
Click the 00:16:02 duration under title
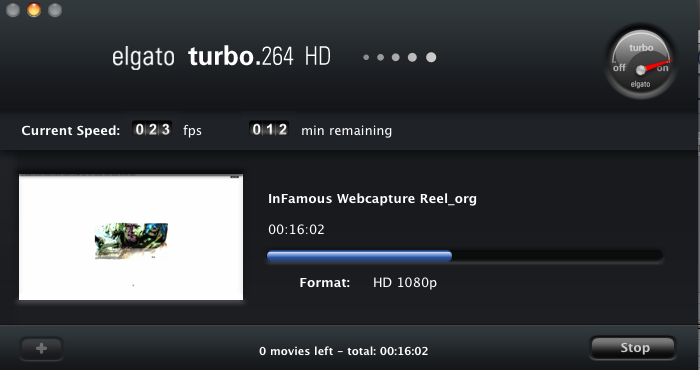296,229
